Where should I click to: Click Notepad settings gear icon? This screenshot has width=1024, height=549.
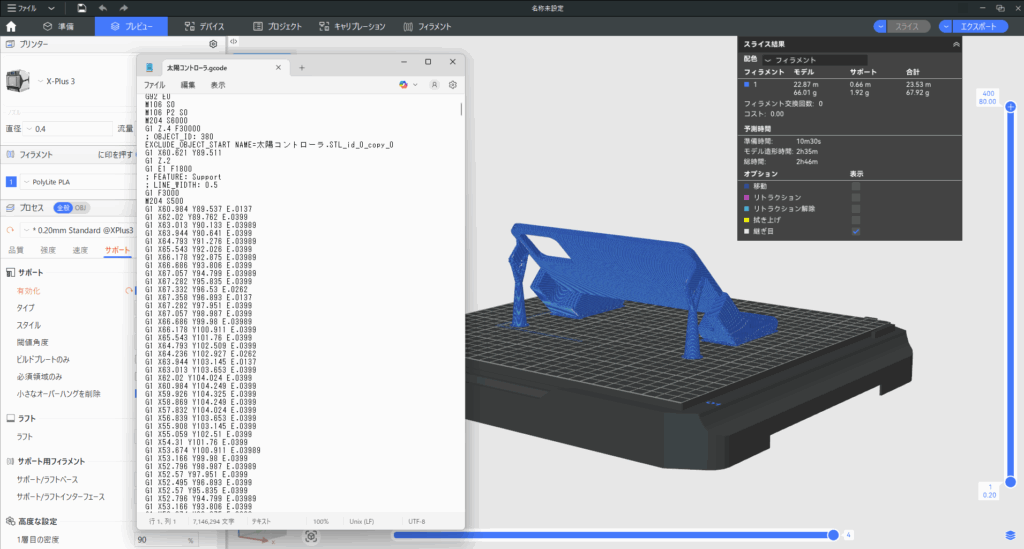click(x=453, y=86)
